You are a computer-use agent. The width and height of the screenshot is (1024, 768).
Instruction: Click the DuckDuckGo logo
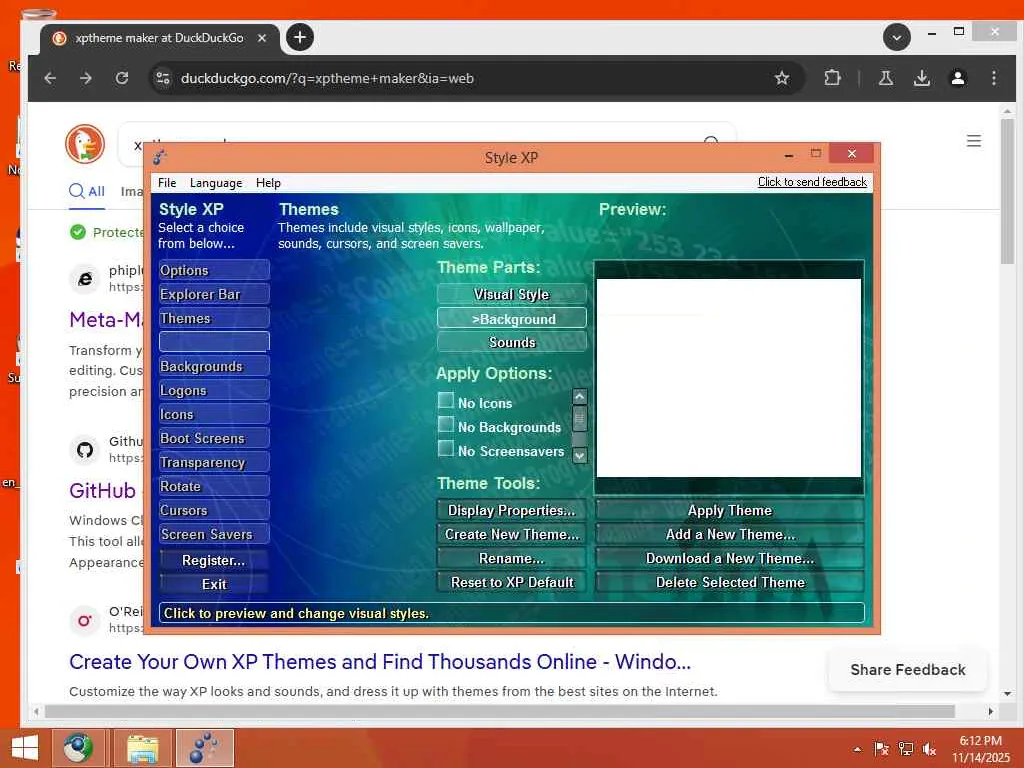pos(85,144)
